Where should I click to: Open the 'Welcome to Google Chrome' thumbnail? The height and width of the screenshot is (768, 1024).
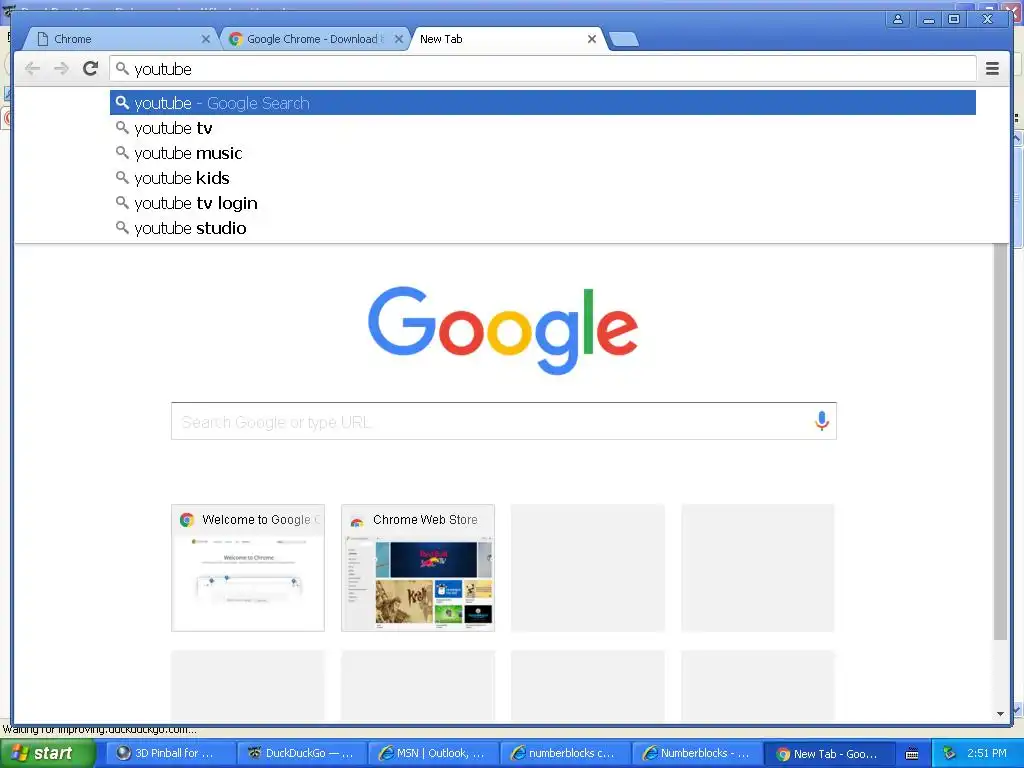tap(248, 568)
